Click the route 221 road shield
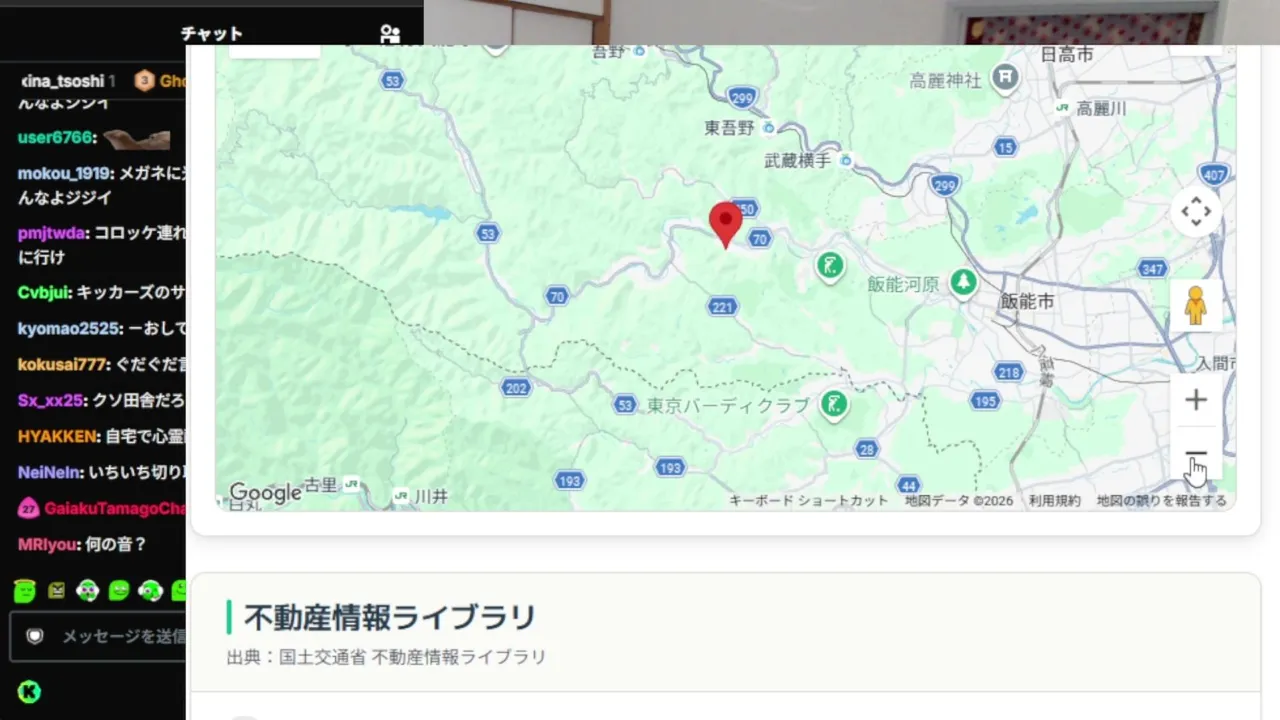Image resolution: width=1280 pixels, height=720 pixels. (722, 306)
